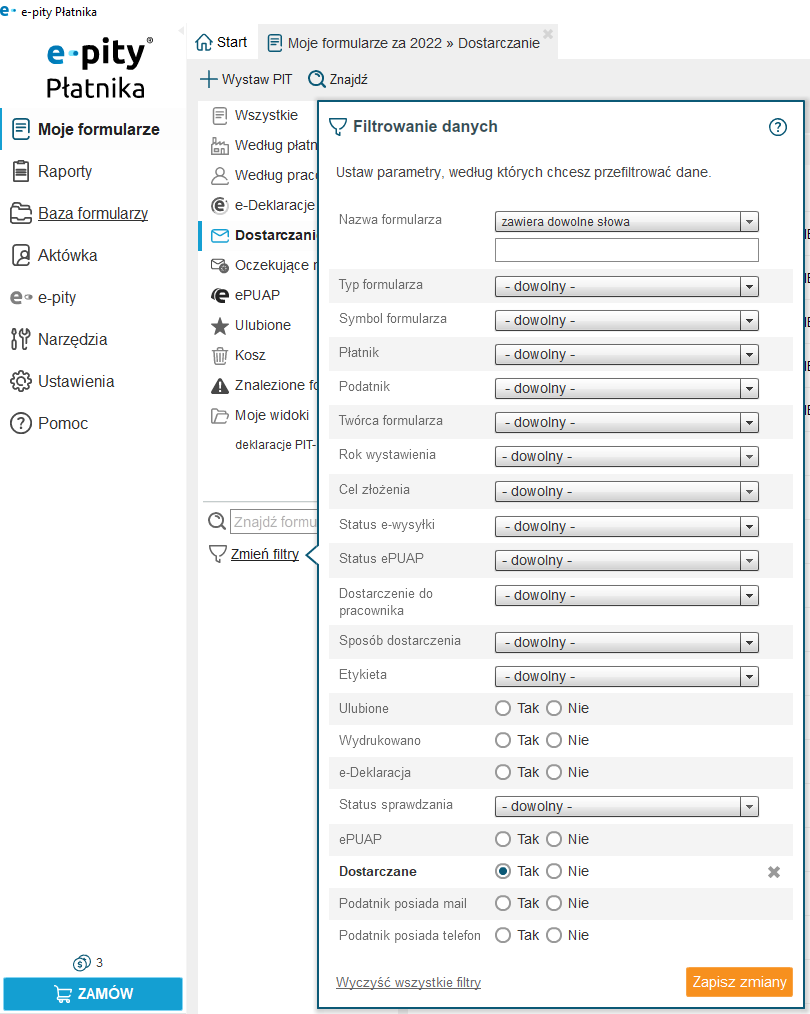Expand the Rok wystawienia dropdown

pyautogui.click(x=626, y=456)
